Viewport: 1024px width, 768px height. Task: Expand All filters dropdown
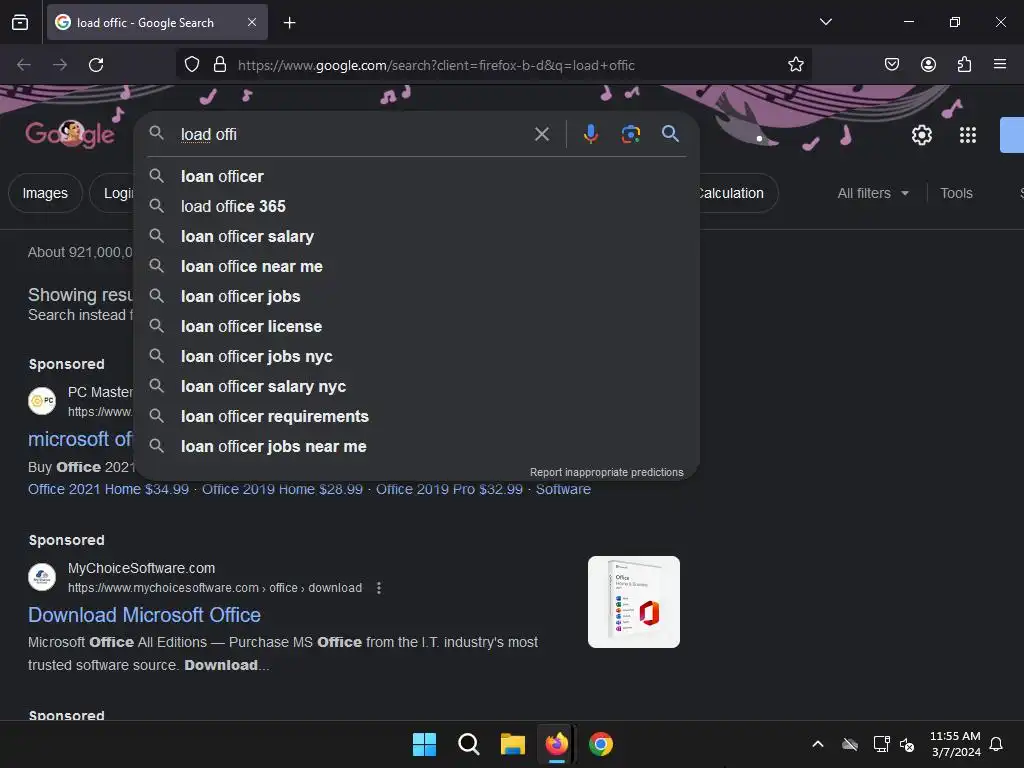pos(872,193)
